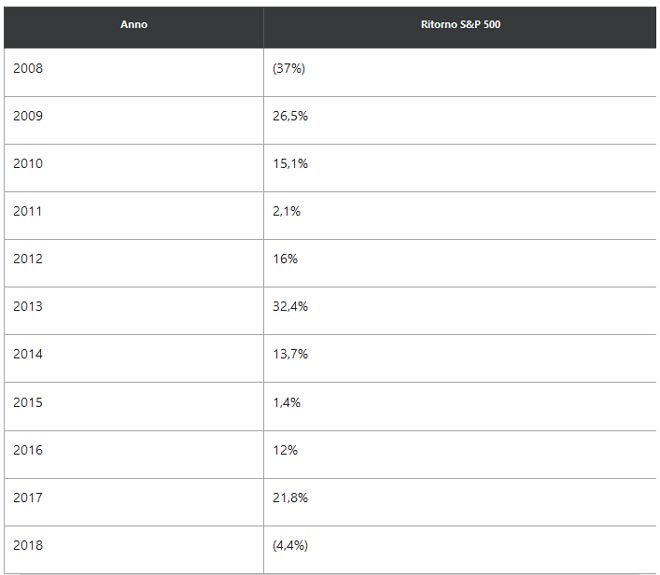The height and width of the screenshot is (575, 660).
Task: Click the 2013 year cell
Action: (x=28, y=307)
